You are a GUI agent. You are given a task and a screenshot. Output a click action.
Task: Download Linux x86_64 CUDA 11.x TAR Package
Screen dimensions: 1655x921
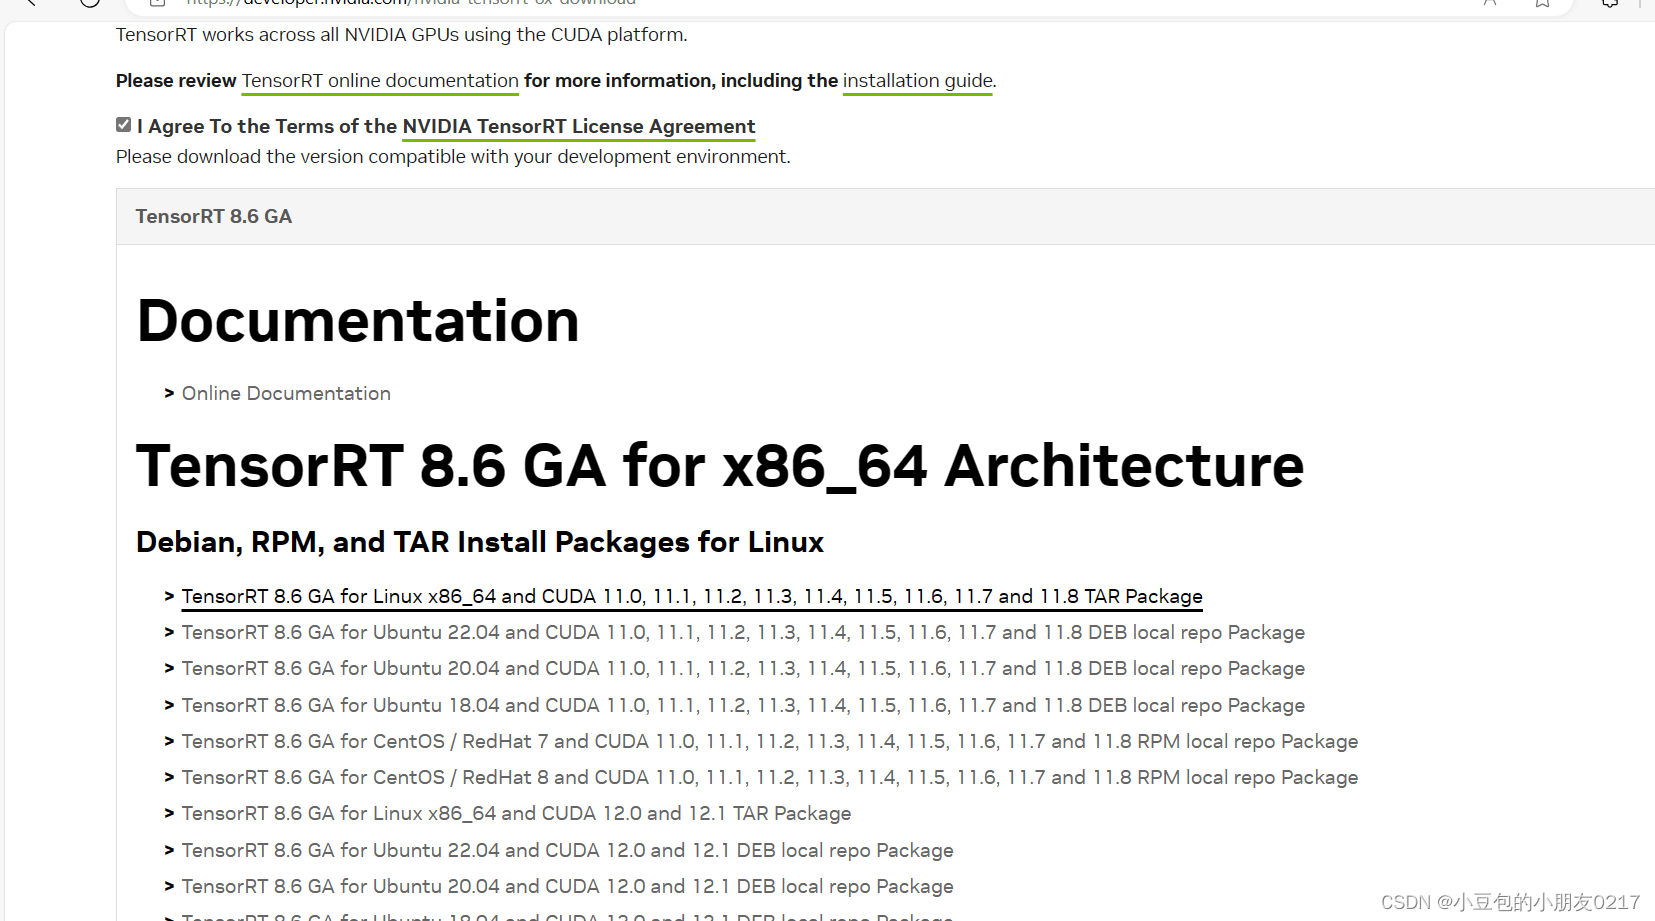692,597
